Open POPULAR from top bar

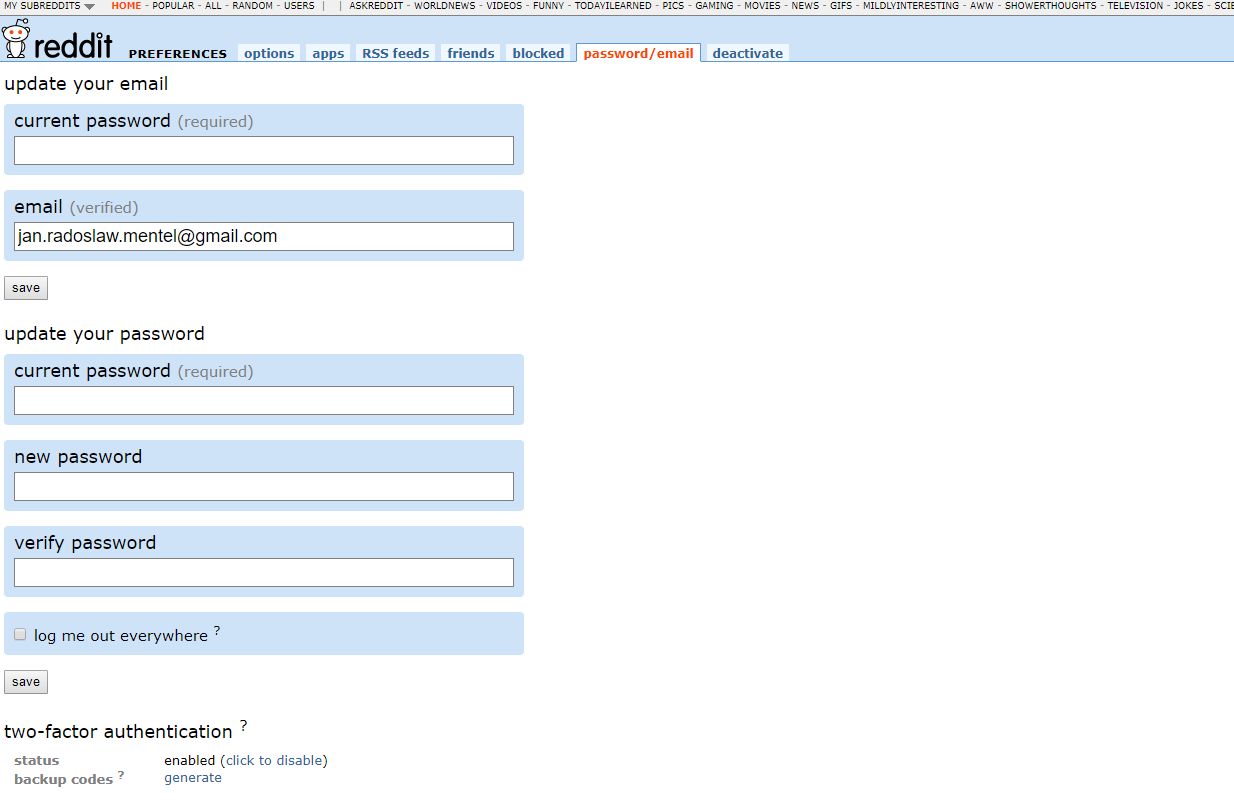point(173,6)
